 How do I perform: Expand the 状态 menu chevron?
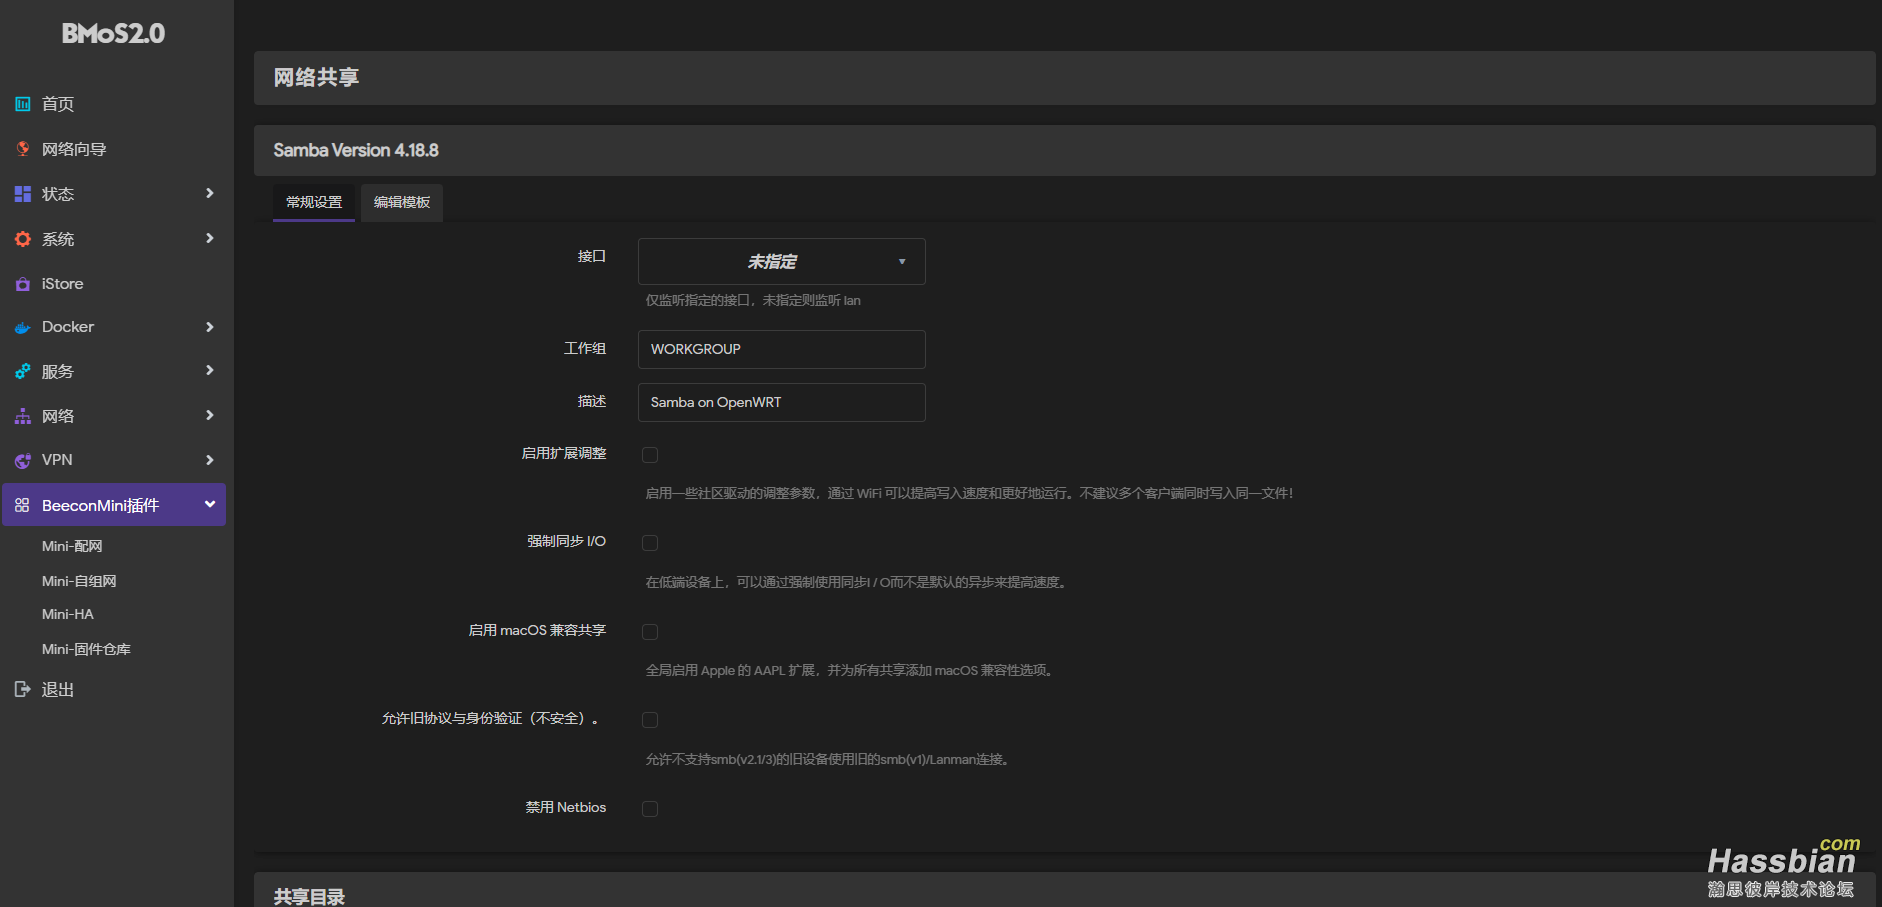(x=210, y=193)
